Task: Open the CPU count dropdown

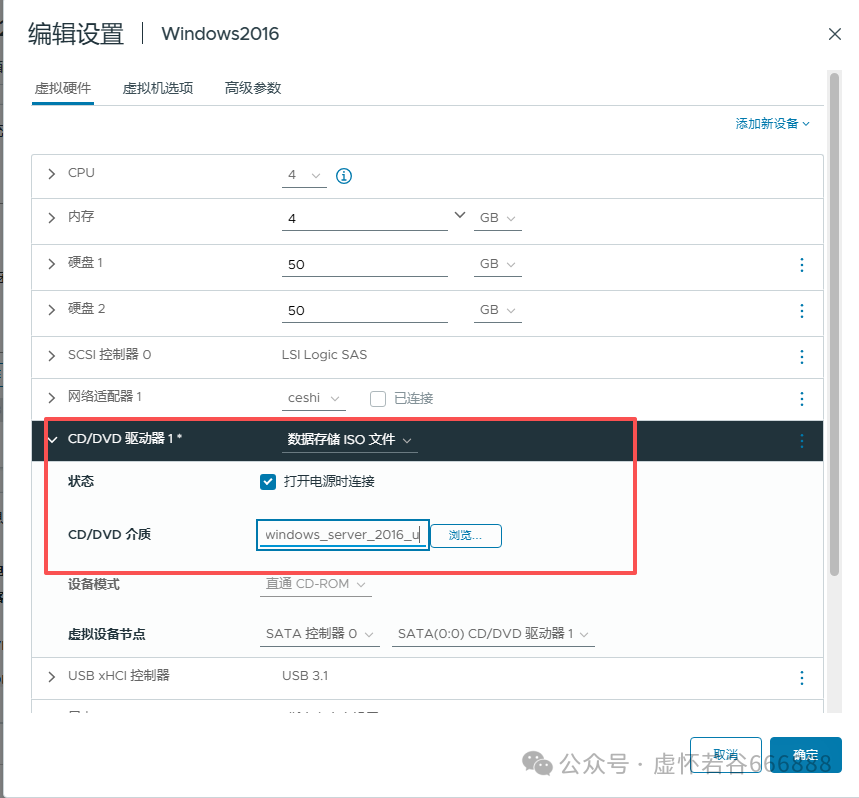Action: point(304,176)
